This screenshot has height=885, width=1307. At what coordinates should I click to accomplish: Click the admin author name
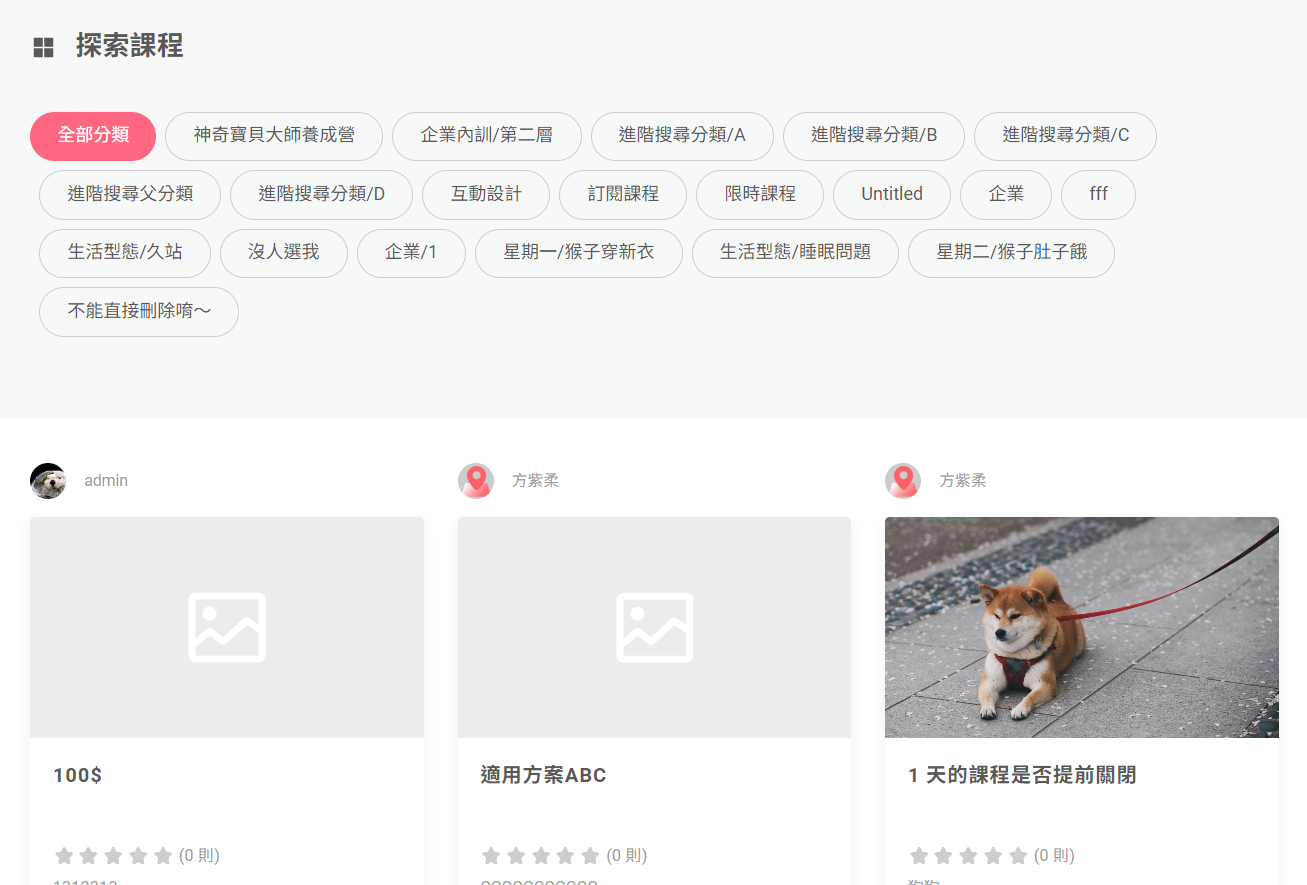(106, 481)
